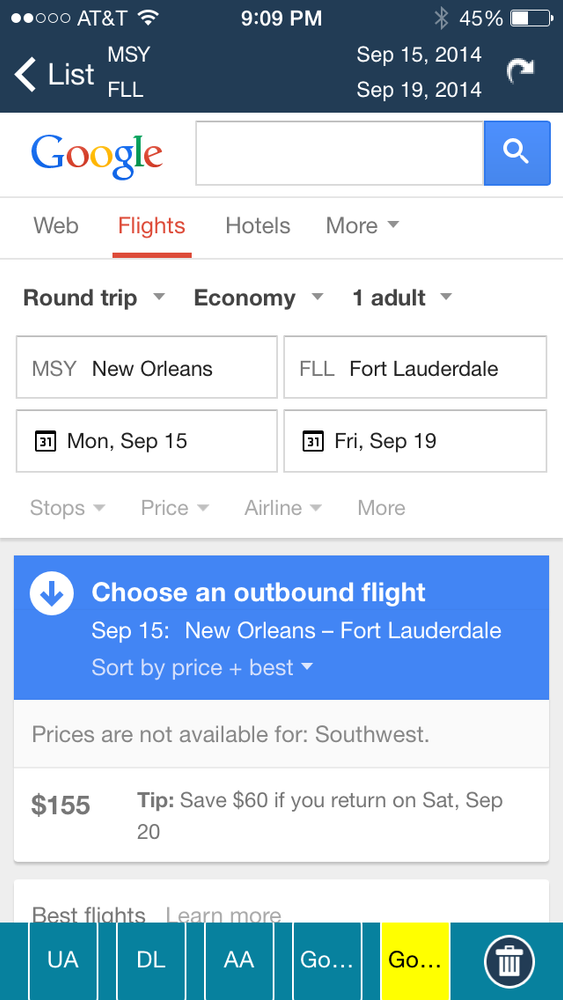The image size is (563, 1000).
Task: Click the Google logo
Action: [97, 155]
